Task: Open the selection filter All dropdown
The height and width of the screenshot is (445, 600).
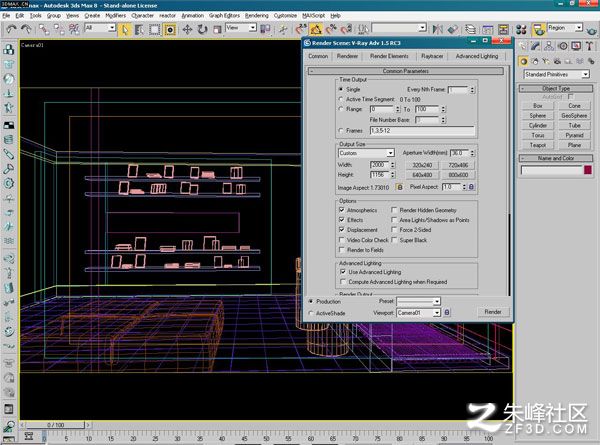Action: 111,28
